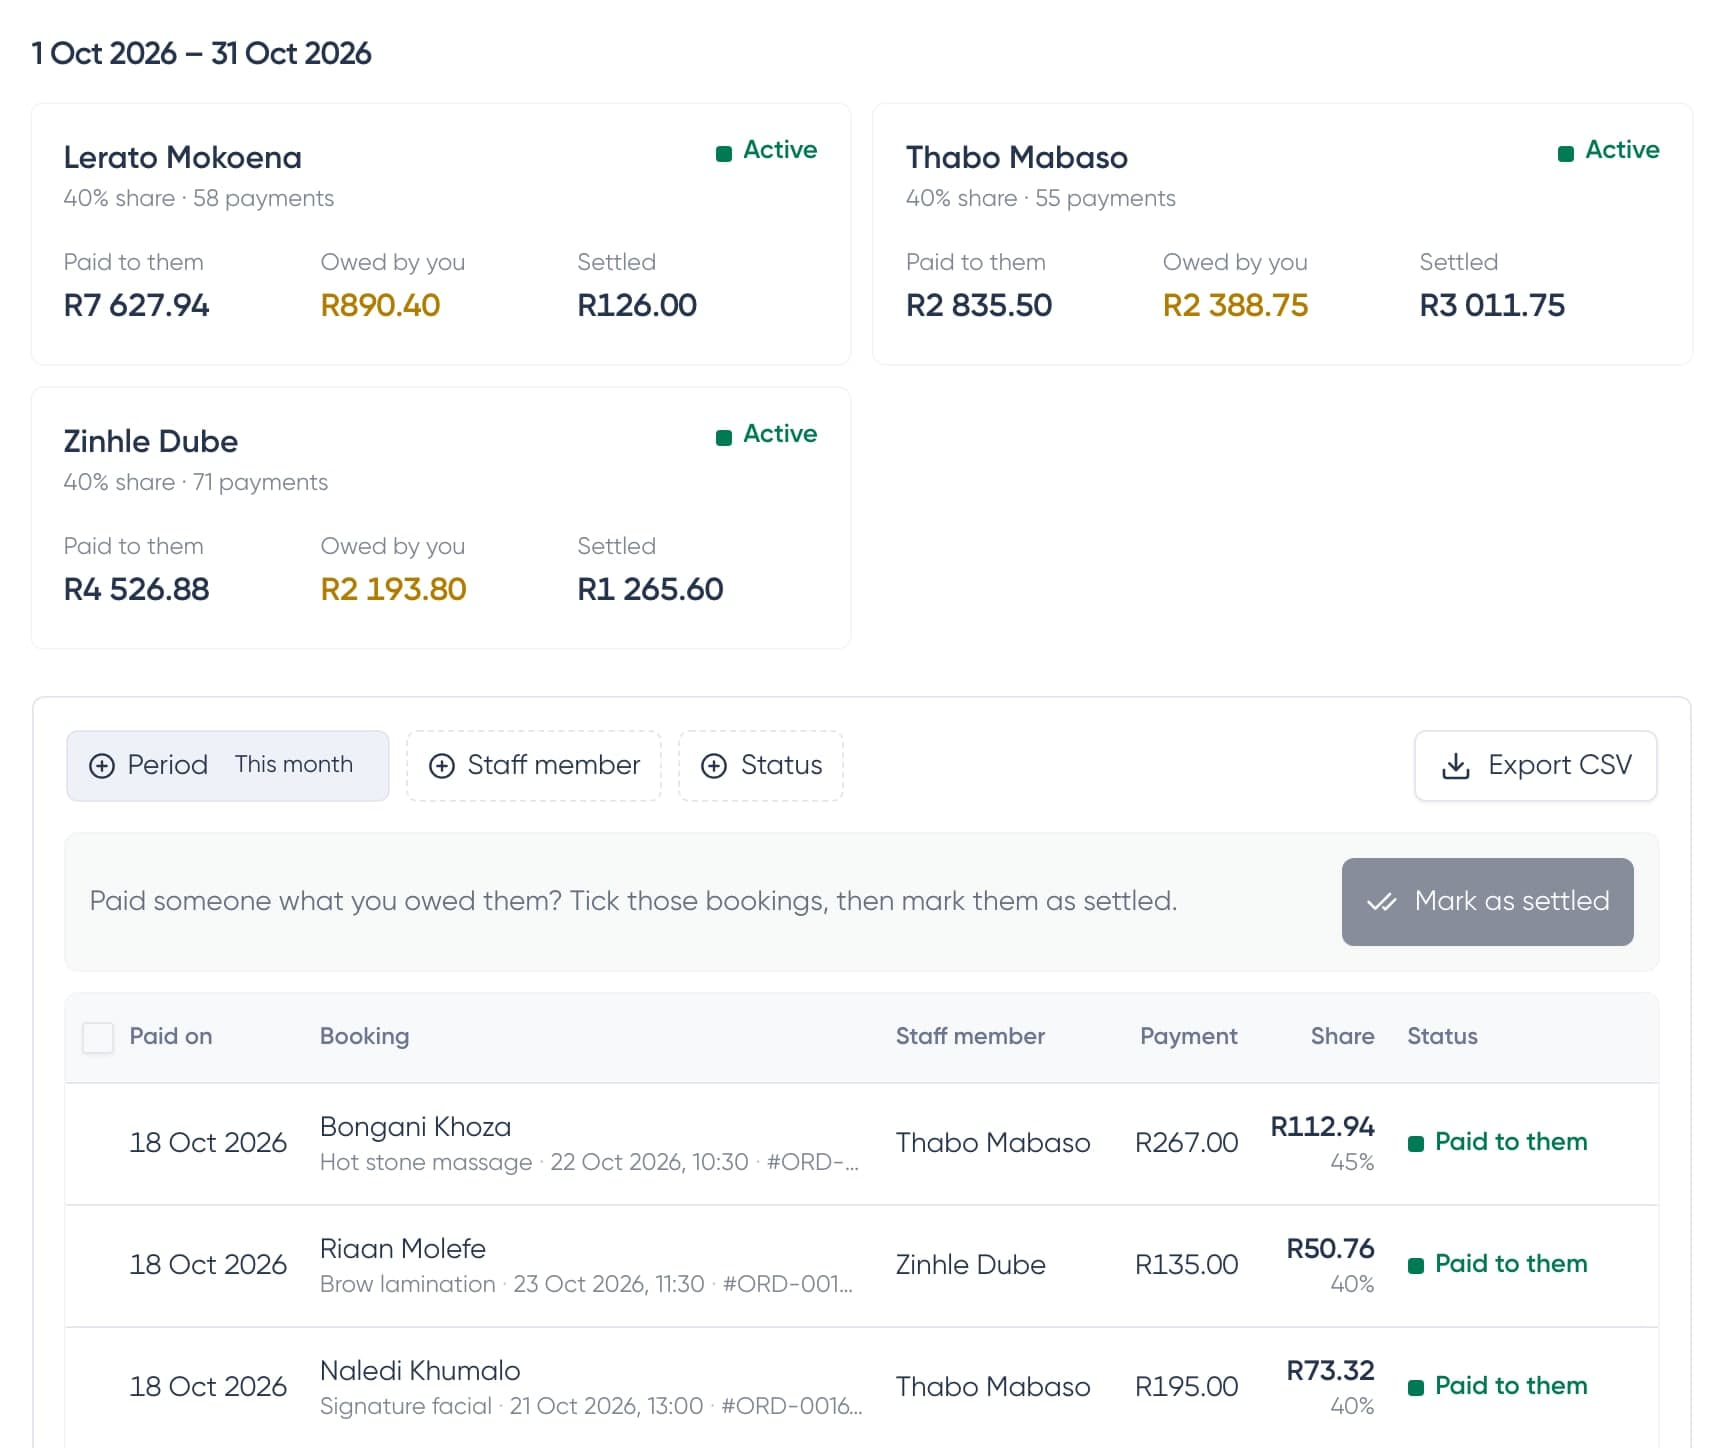Click the green status dot in Bongani Khoza's row
The width and height of the screenshot is (1724, 1448).
pyautogui.click(x=1416, y=1144)
